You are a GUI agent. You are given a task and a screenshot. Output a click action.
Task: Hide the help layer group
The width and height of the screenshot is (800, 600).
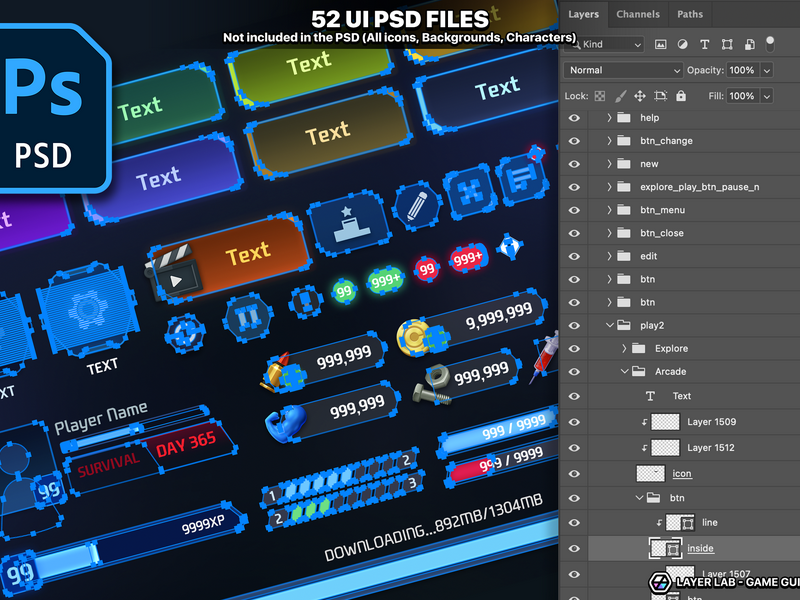[574, 118]
